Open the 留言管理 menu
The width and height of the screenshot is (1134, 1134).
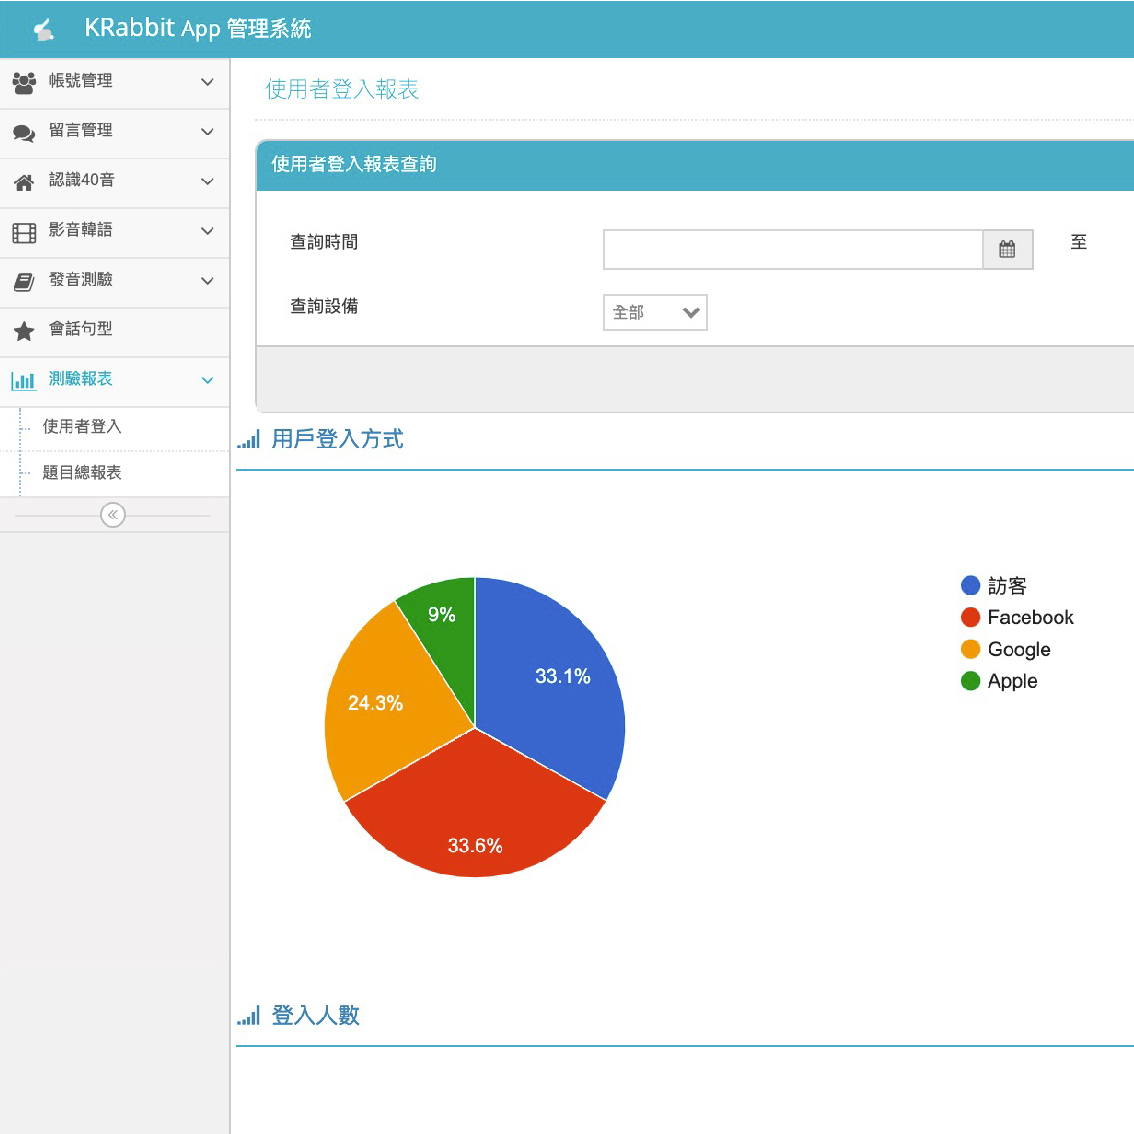pos(114,133)
